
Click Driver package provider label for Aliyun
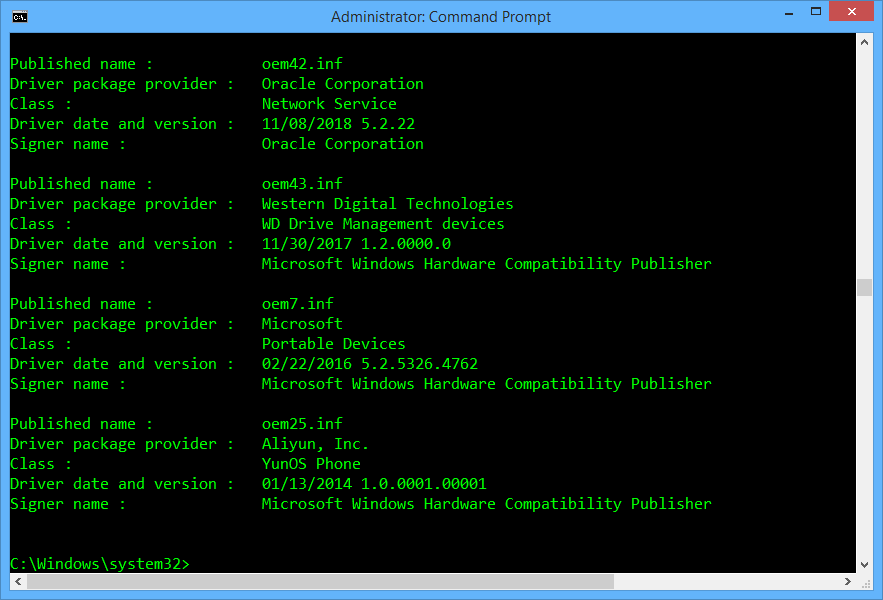point(122,444)
